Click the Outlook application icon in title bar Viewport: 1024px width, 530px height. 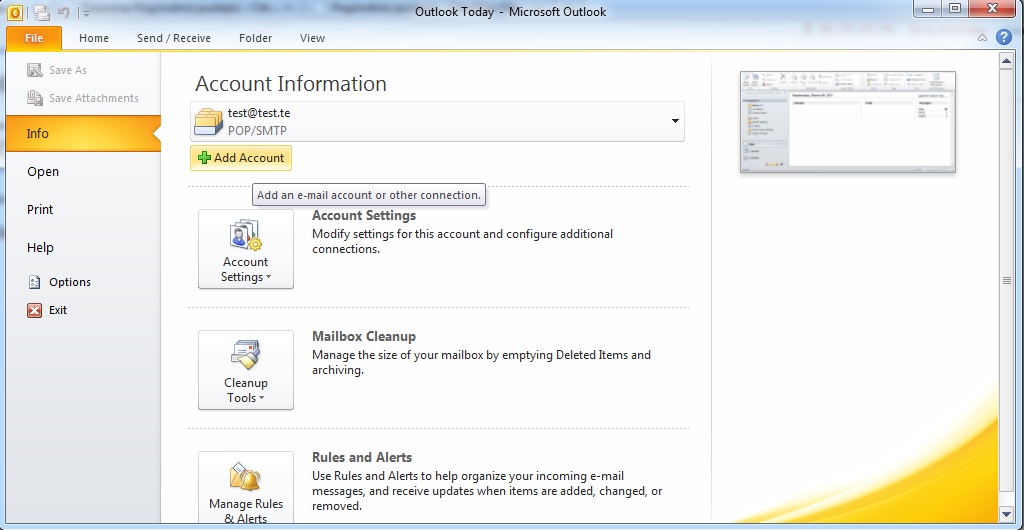click(14, 12)
